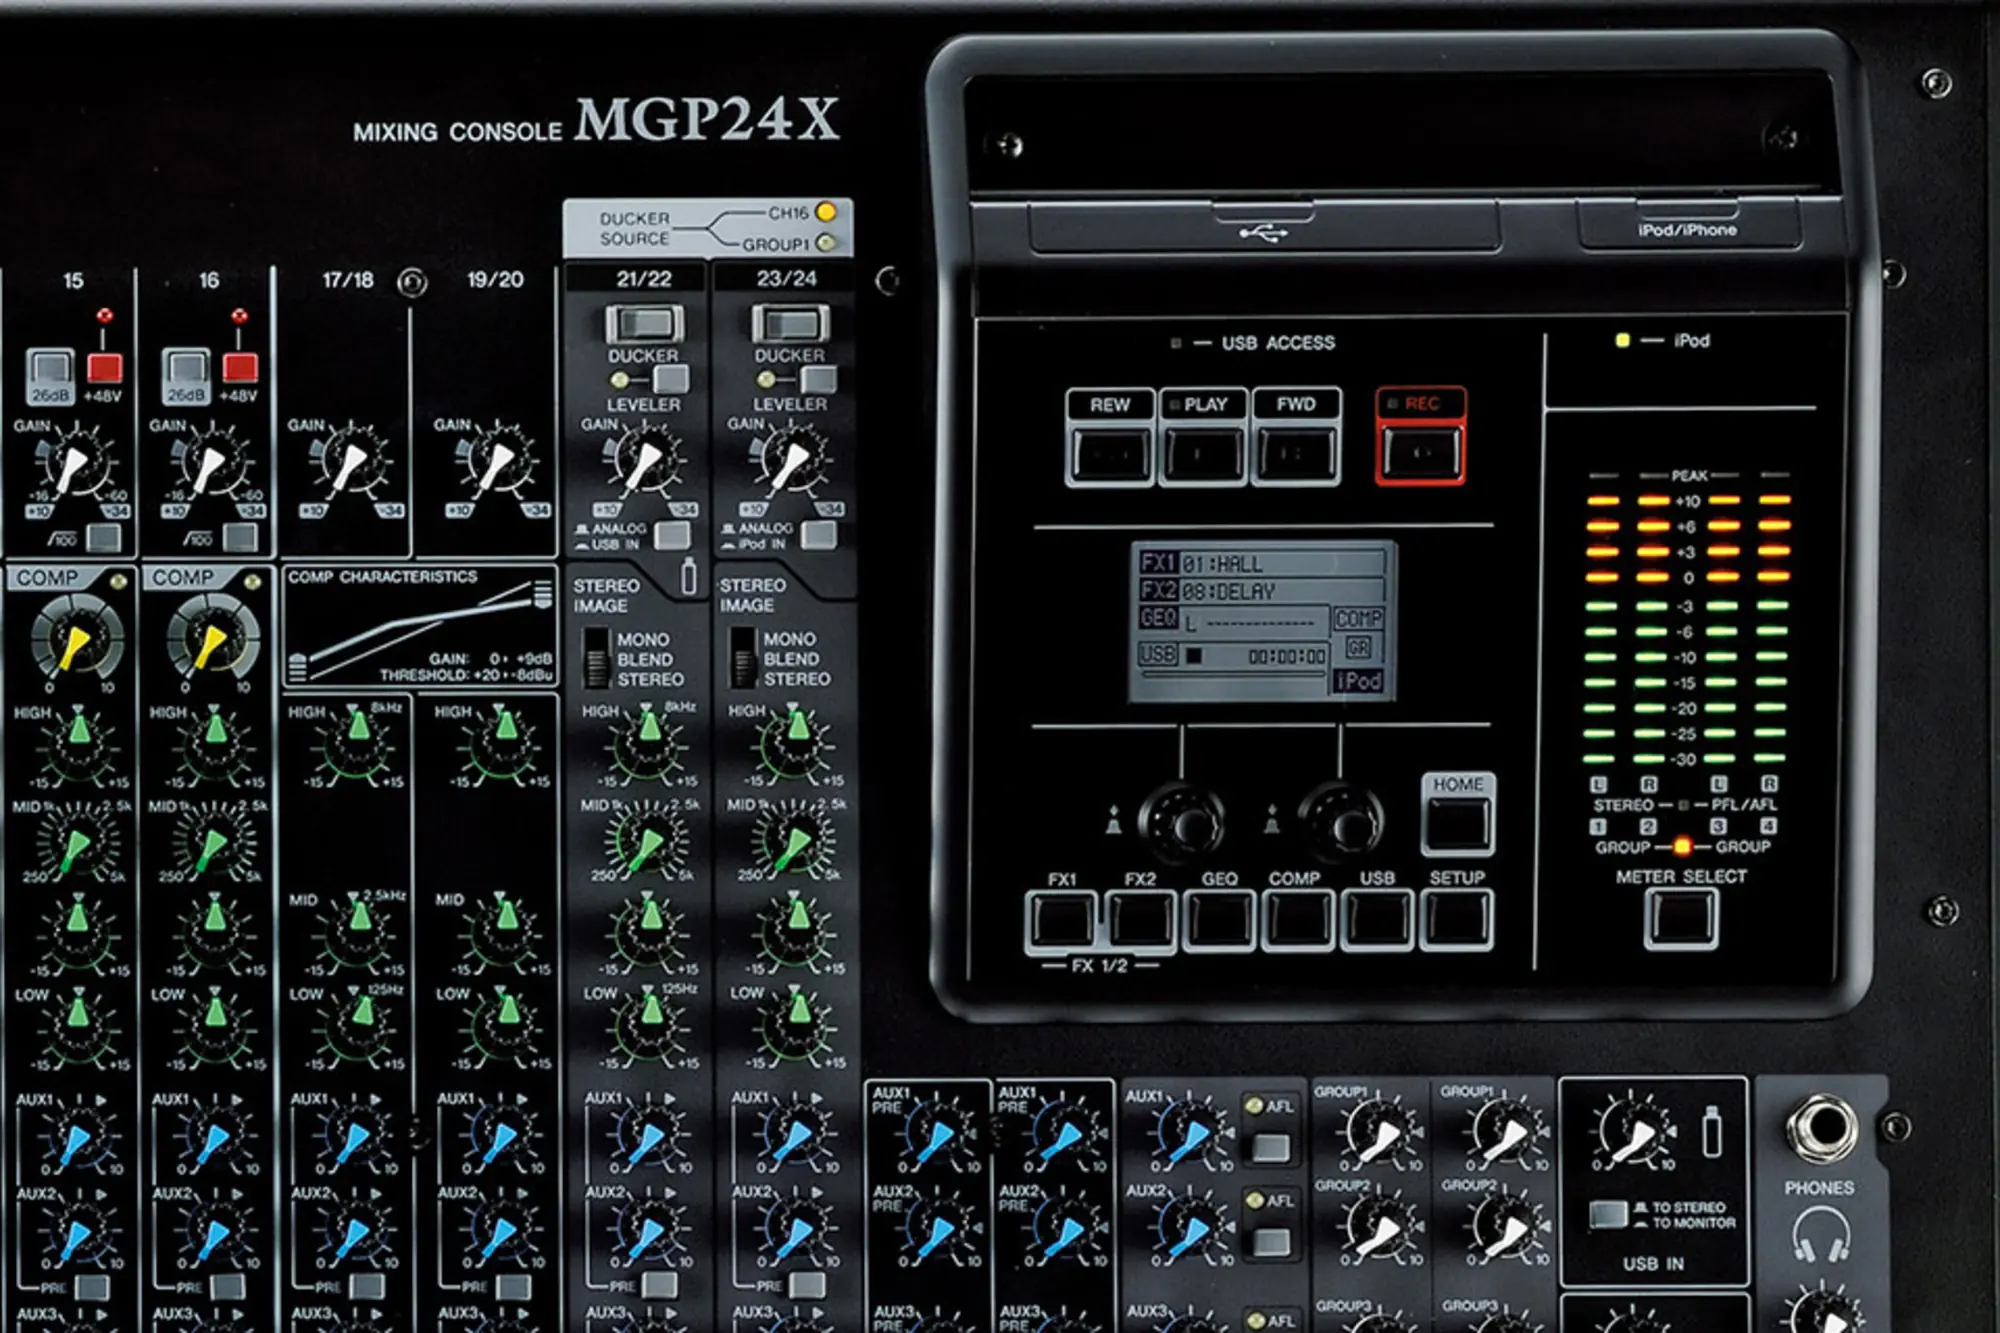Toggle +48V phantom power on channel 15

coord(105,368)
